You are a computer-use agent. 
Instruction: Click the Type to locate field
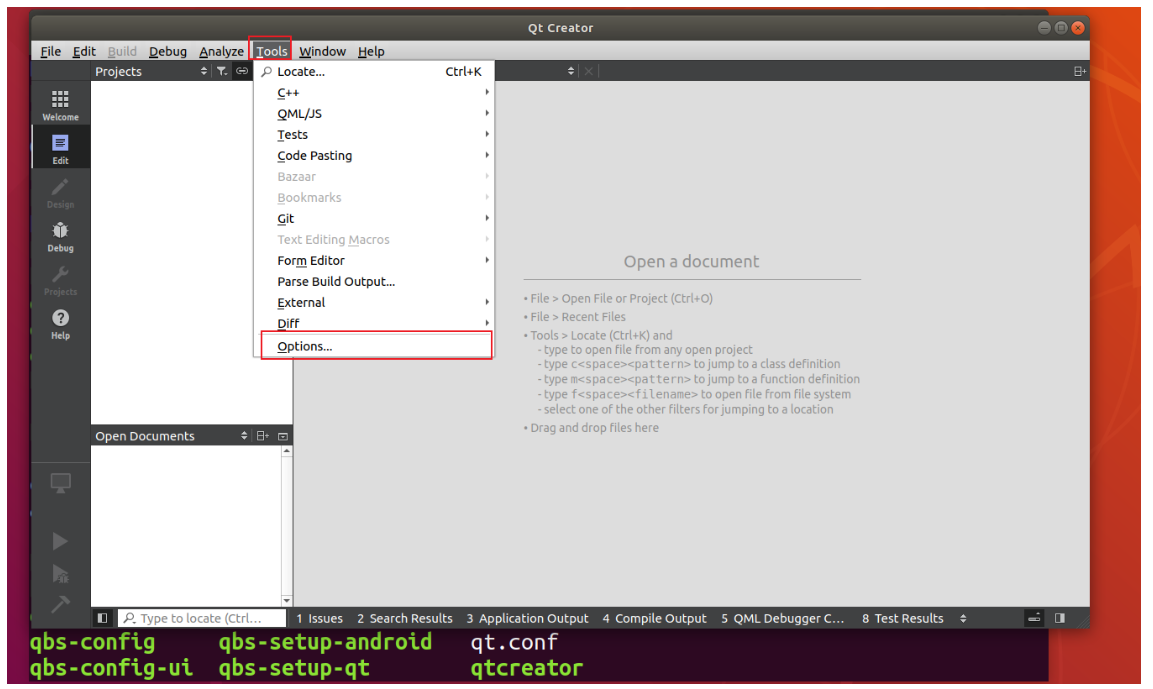coord(201,618)
